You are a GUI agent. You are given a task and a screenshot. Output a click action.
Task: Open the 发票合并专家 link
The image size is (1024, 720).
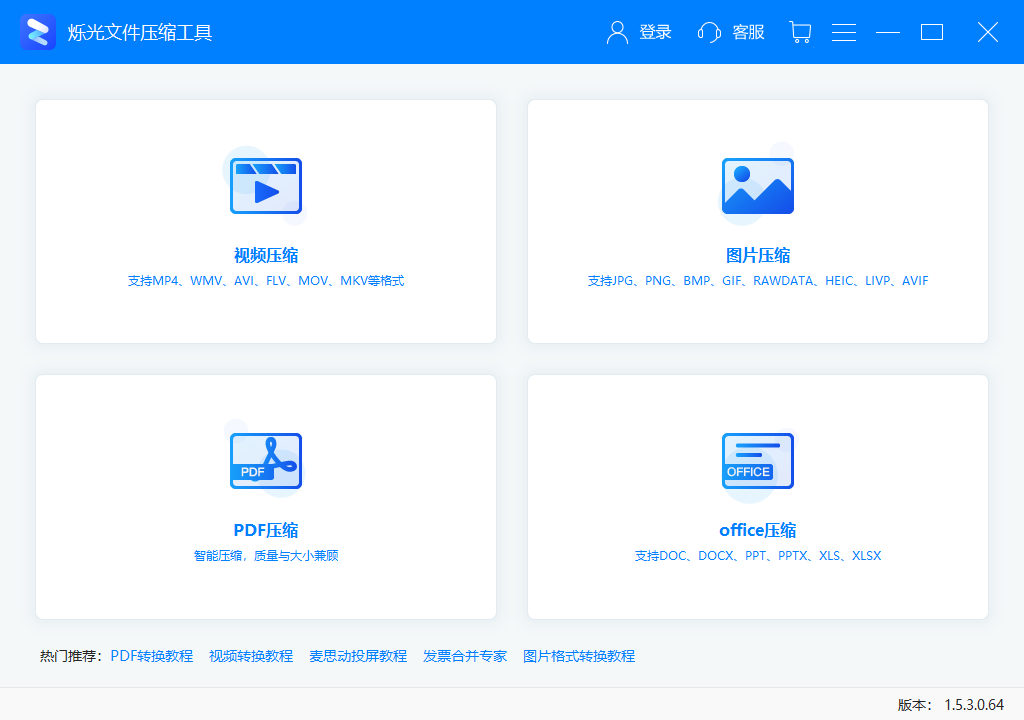coord(465,656)
